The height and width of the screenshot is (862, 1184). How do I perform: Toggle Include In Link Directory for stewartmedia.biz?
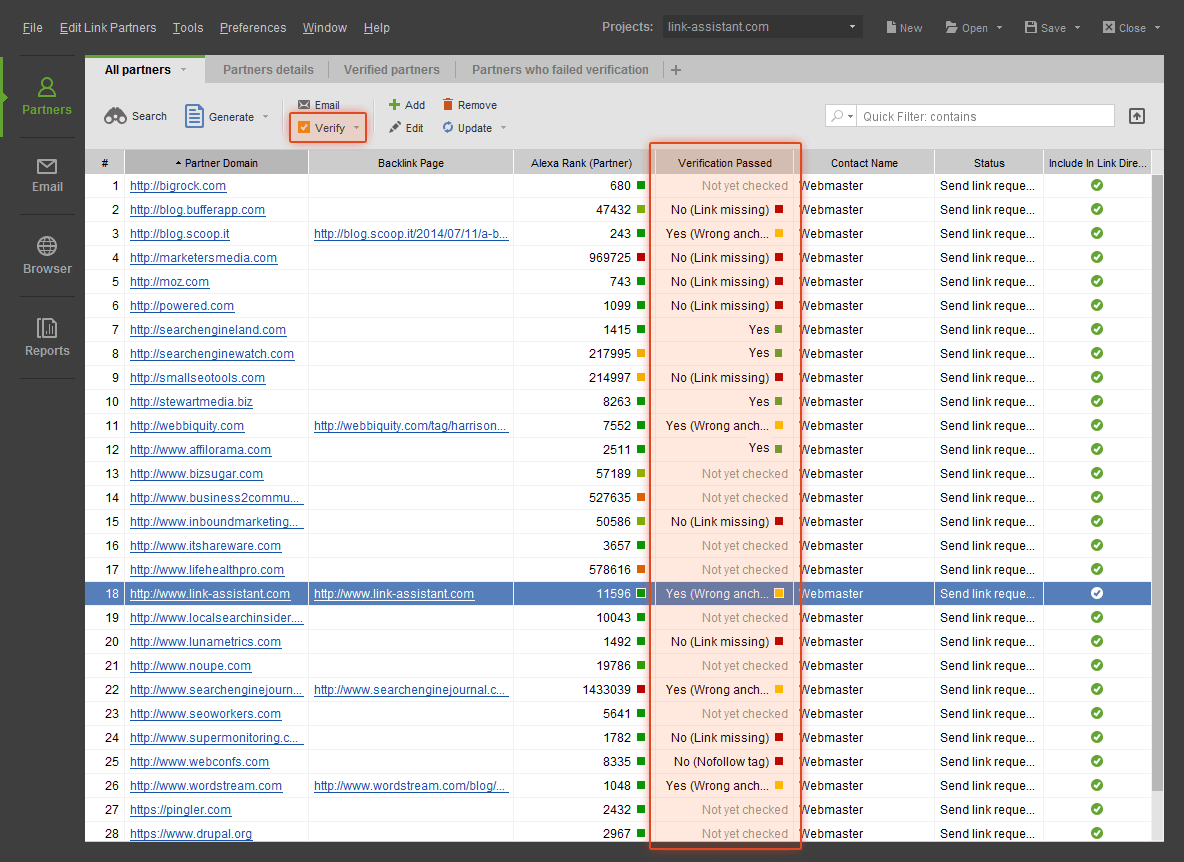click(1097, 402)
